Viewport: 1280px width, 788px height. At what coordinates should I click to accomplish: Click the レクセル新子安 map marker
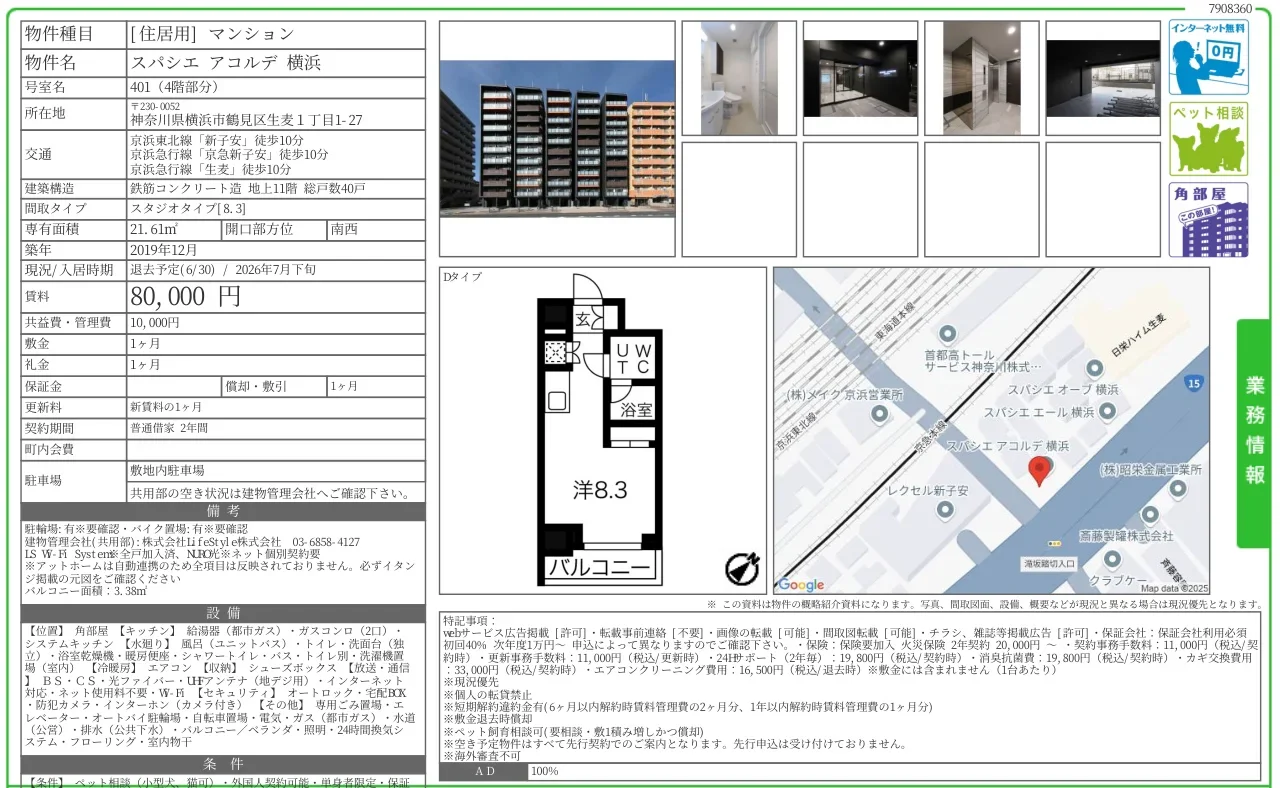[x=945, y=510]
